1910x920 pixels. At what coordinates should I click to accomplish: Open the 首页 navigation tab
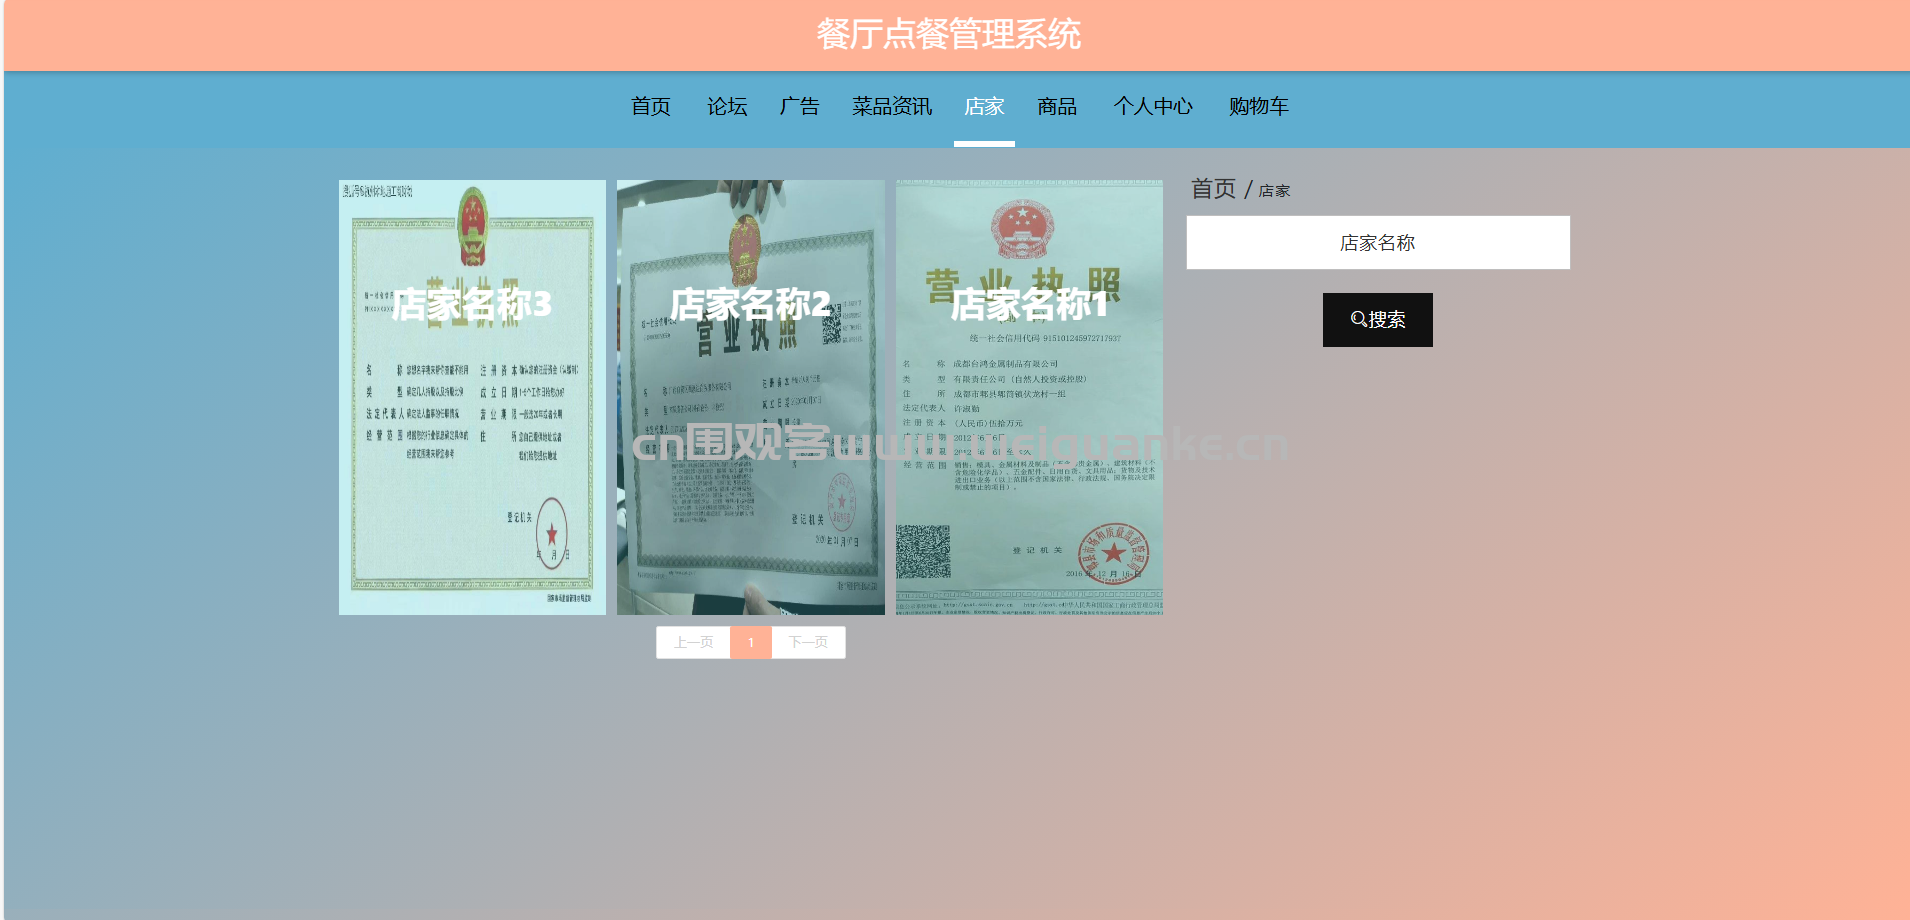point(651,106)
